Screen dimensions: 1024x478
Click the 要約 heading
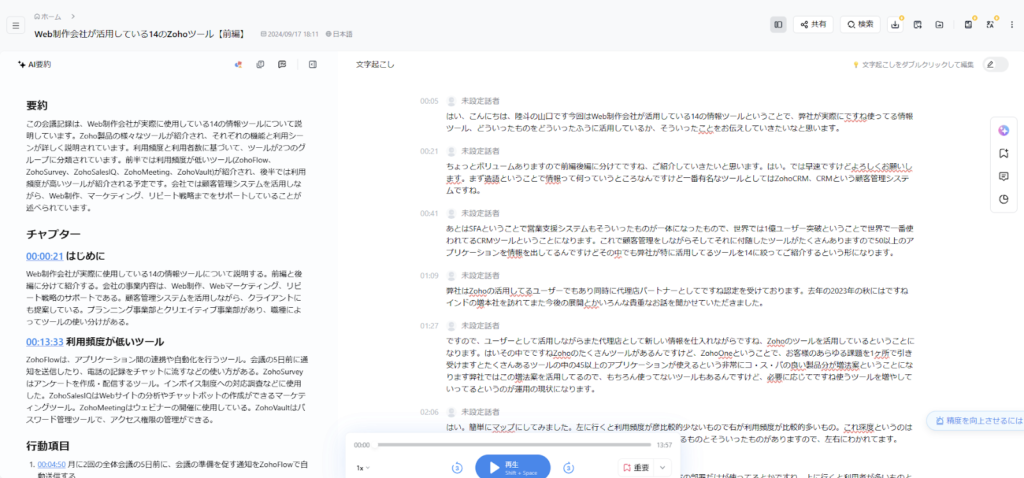pos(37,105)
